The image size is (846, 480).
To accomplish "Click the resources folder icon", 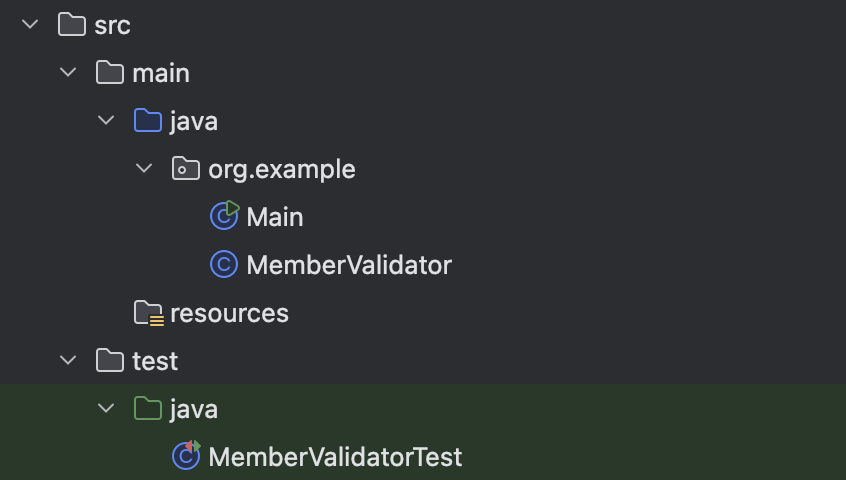I will 148,313.
